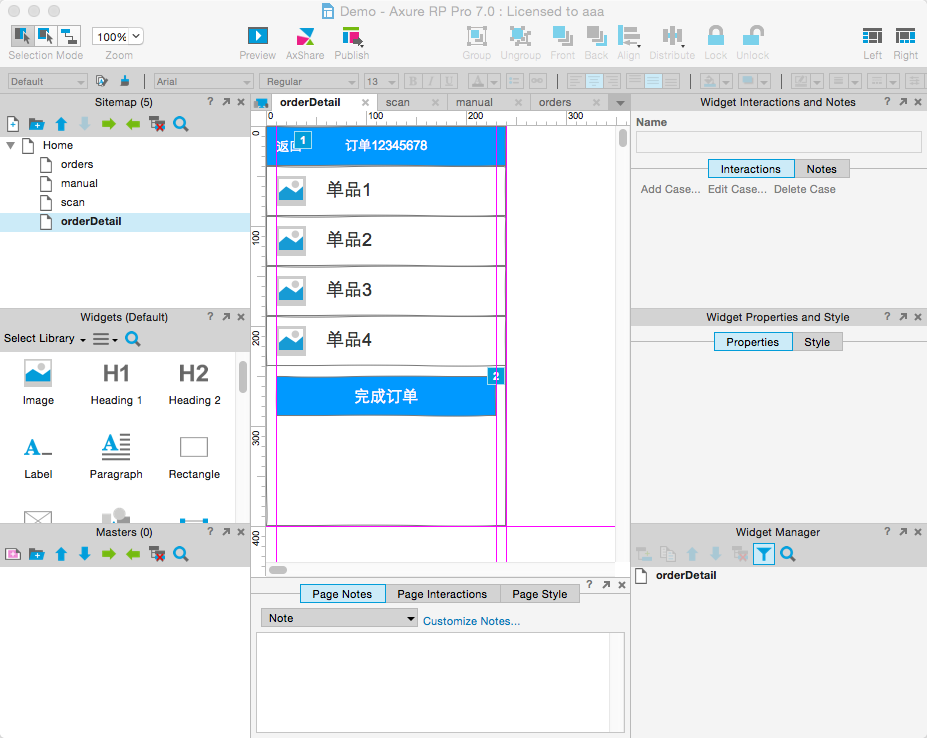Image resolution: width=927 pixels, height=738 pixels.
Task: Indent page with Sitemap green right arrow
Action: coord(109,124)
